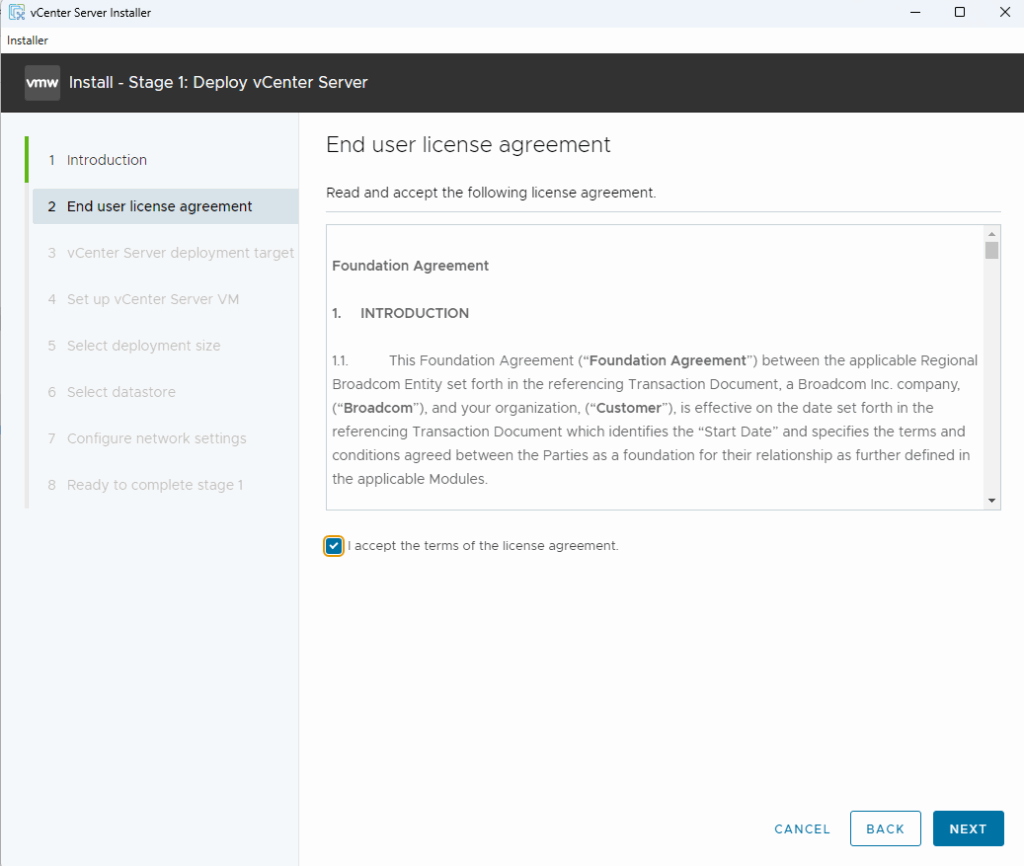Screen dimensions: 1024x866
Task: Open the Installer menu
Action: click(x=27, y=40)
